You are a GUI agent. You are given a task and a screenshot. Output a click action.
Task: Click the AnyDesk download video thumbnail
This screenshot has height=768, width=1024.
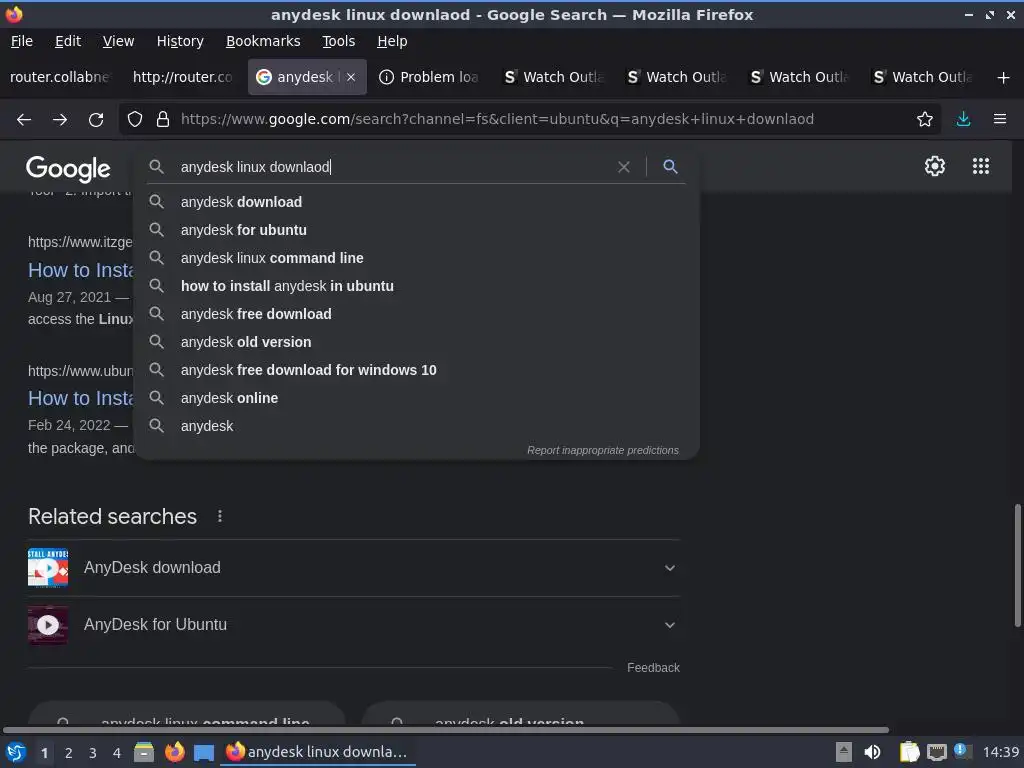click(x=48, y=568)
